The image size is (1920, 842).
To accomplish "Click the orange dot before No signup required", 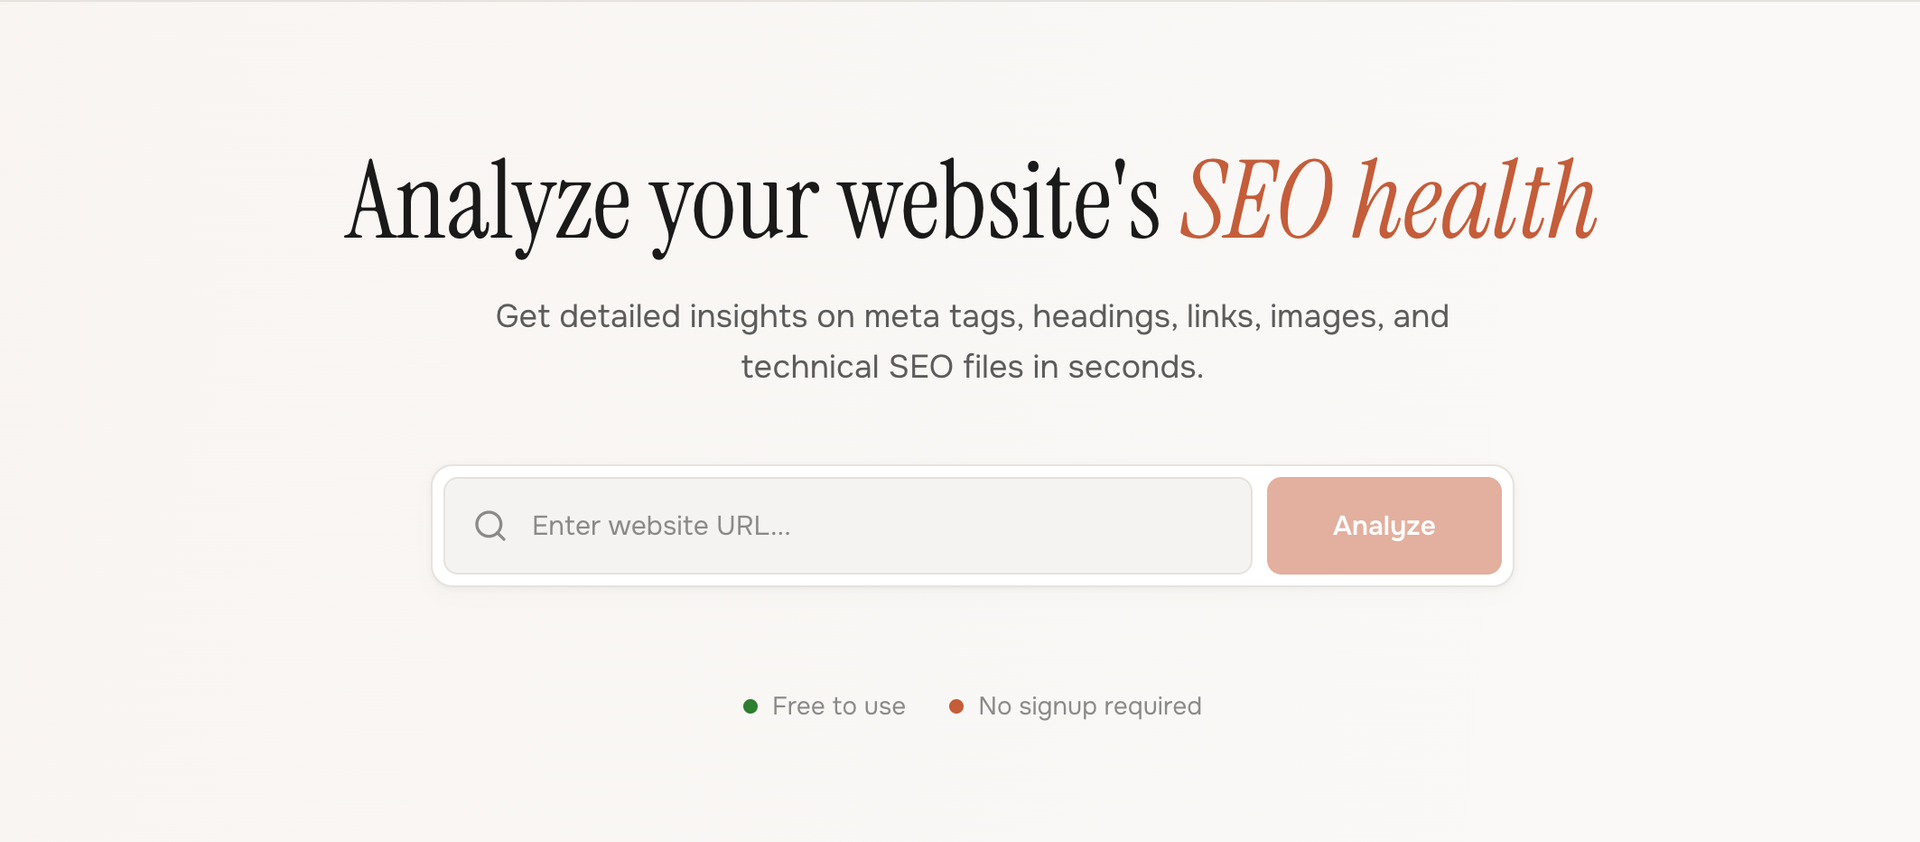I will (x=956, y=707).
